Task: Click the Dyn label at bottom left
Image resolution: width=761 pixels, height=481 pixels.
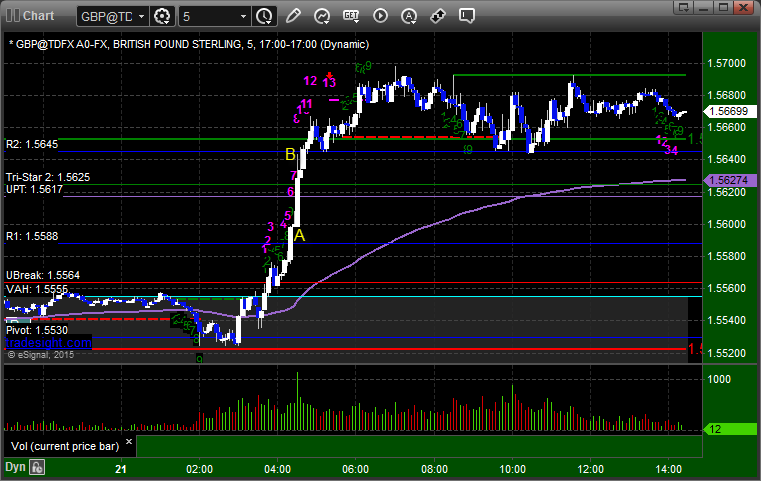Action: tap(15, 467)
